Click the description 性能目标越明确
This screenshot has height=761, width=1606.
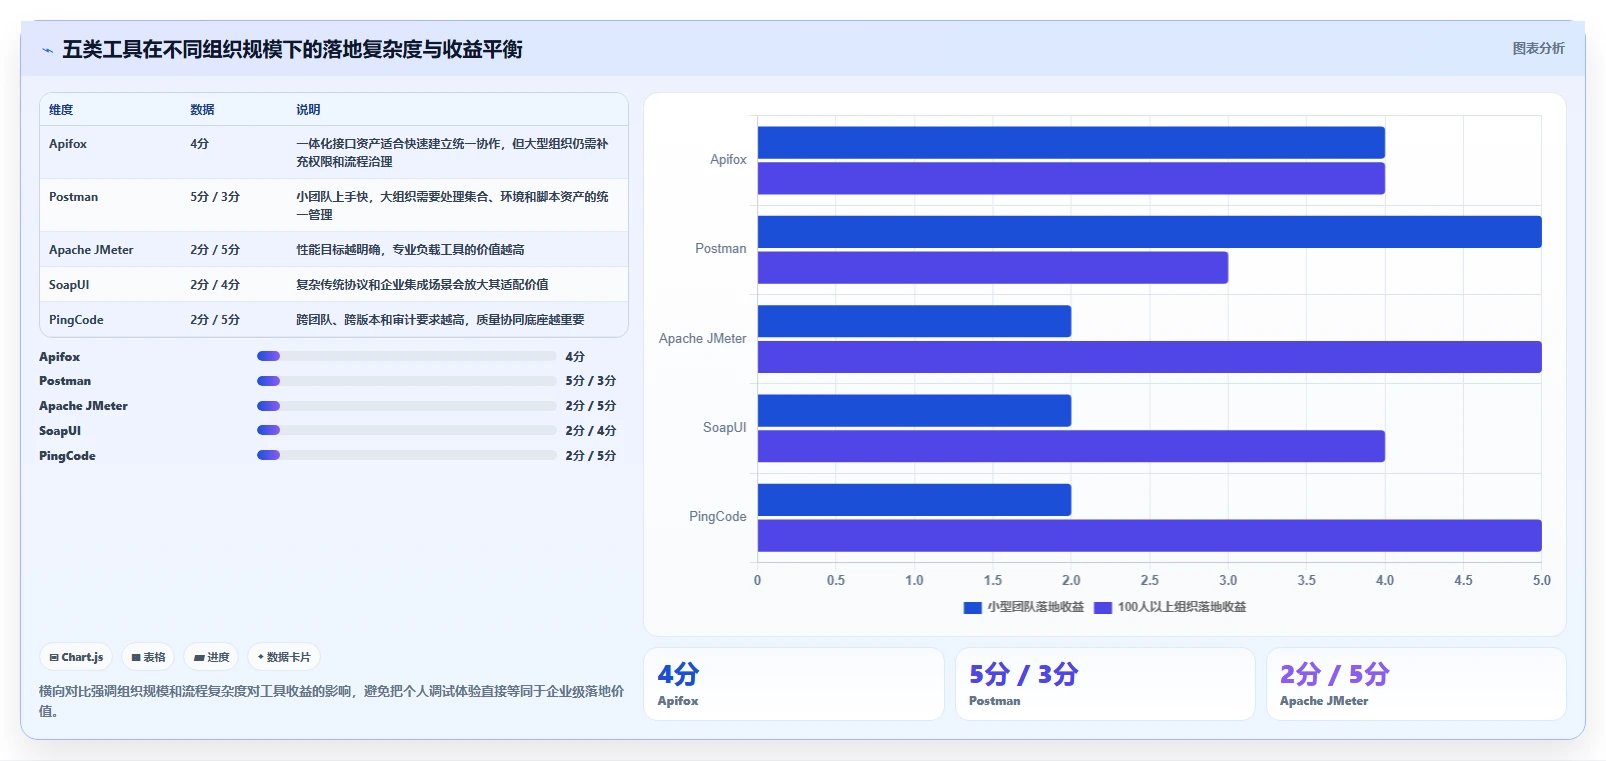coord(410,250)
